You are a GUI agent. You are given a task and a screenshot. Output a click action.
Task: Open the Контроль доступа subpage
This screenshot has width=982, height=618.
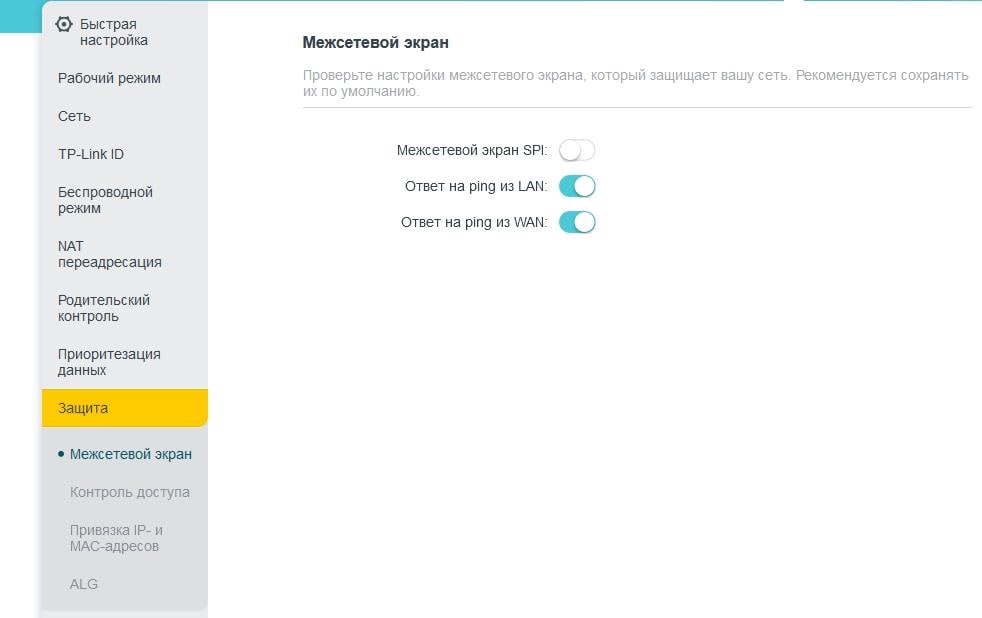130,492
